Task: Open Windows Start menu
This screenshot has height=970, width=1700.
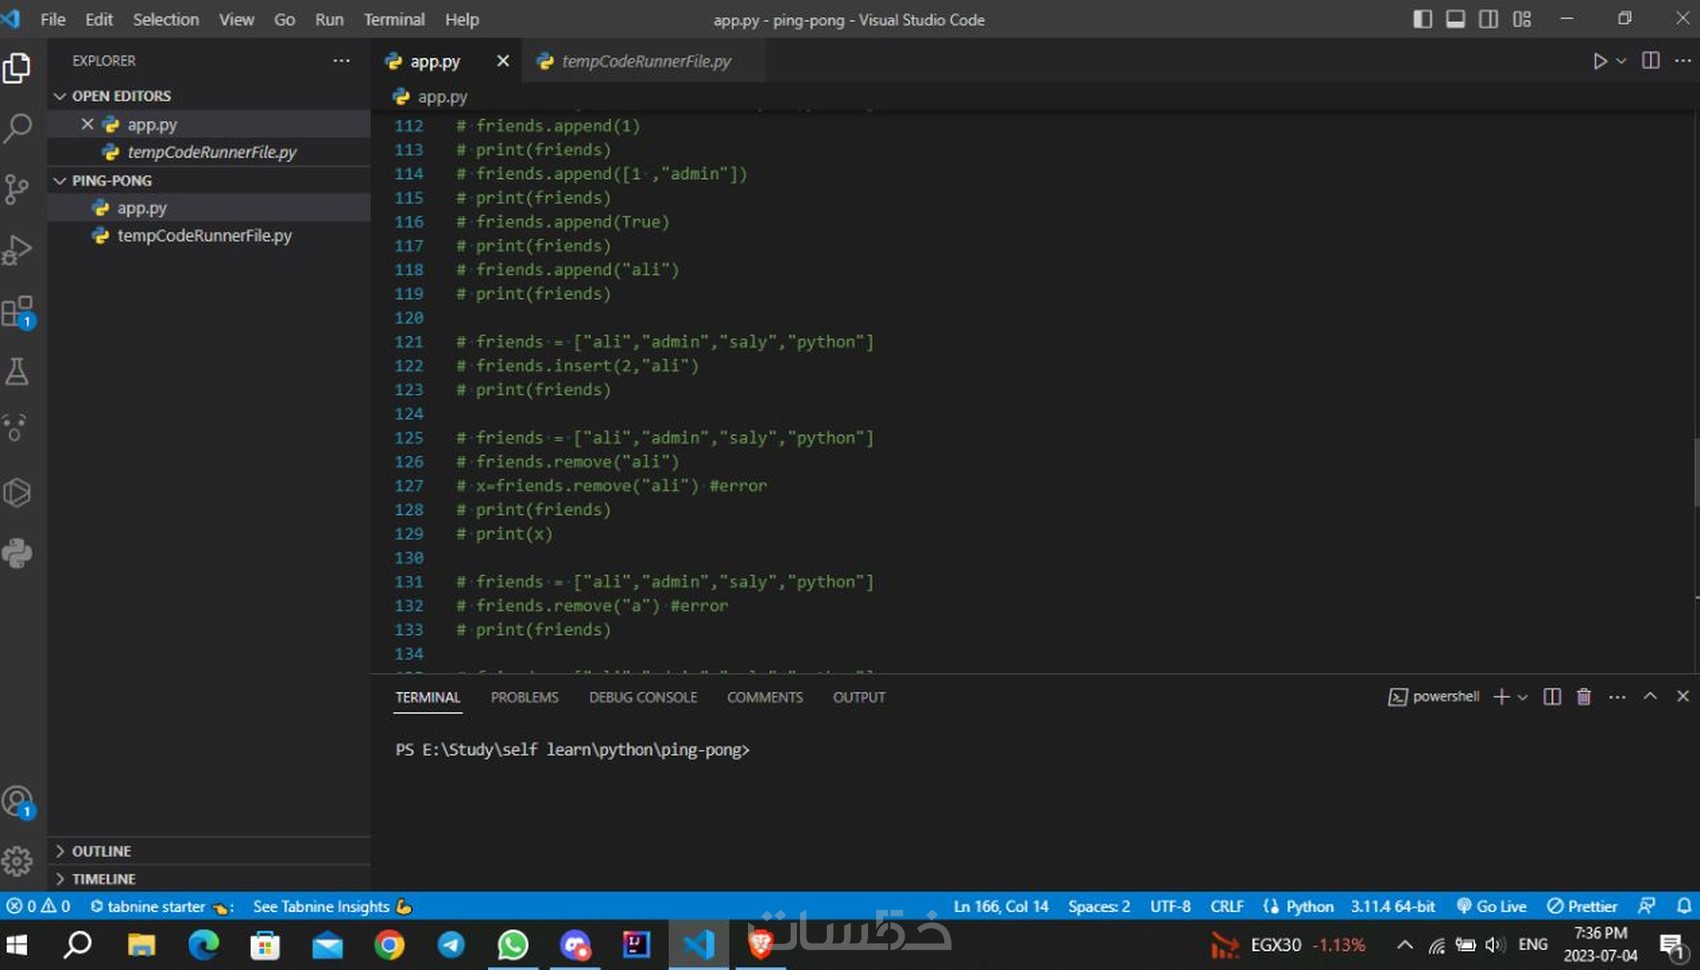Action: (x=17, y=945)
